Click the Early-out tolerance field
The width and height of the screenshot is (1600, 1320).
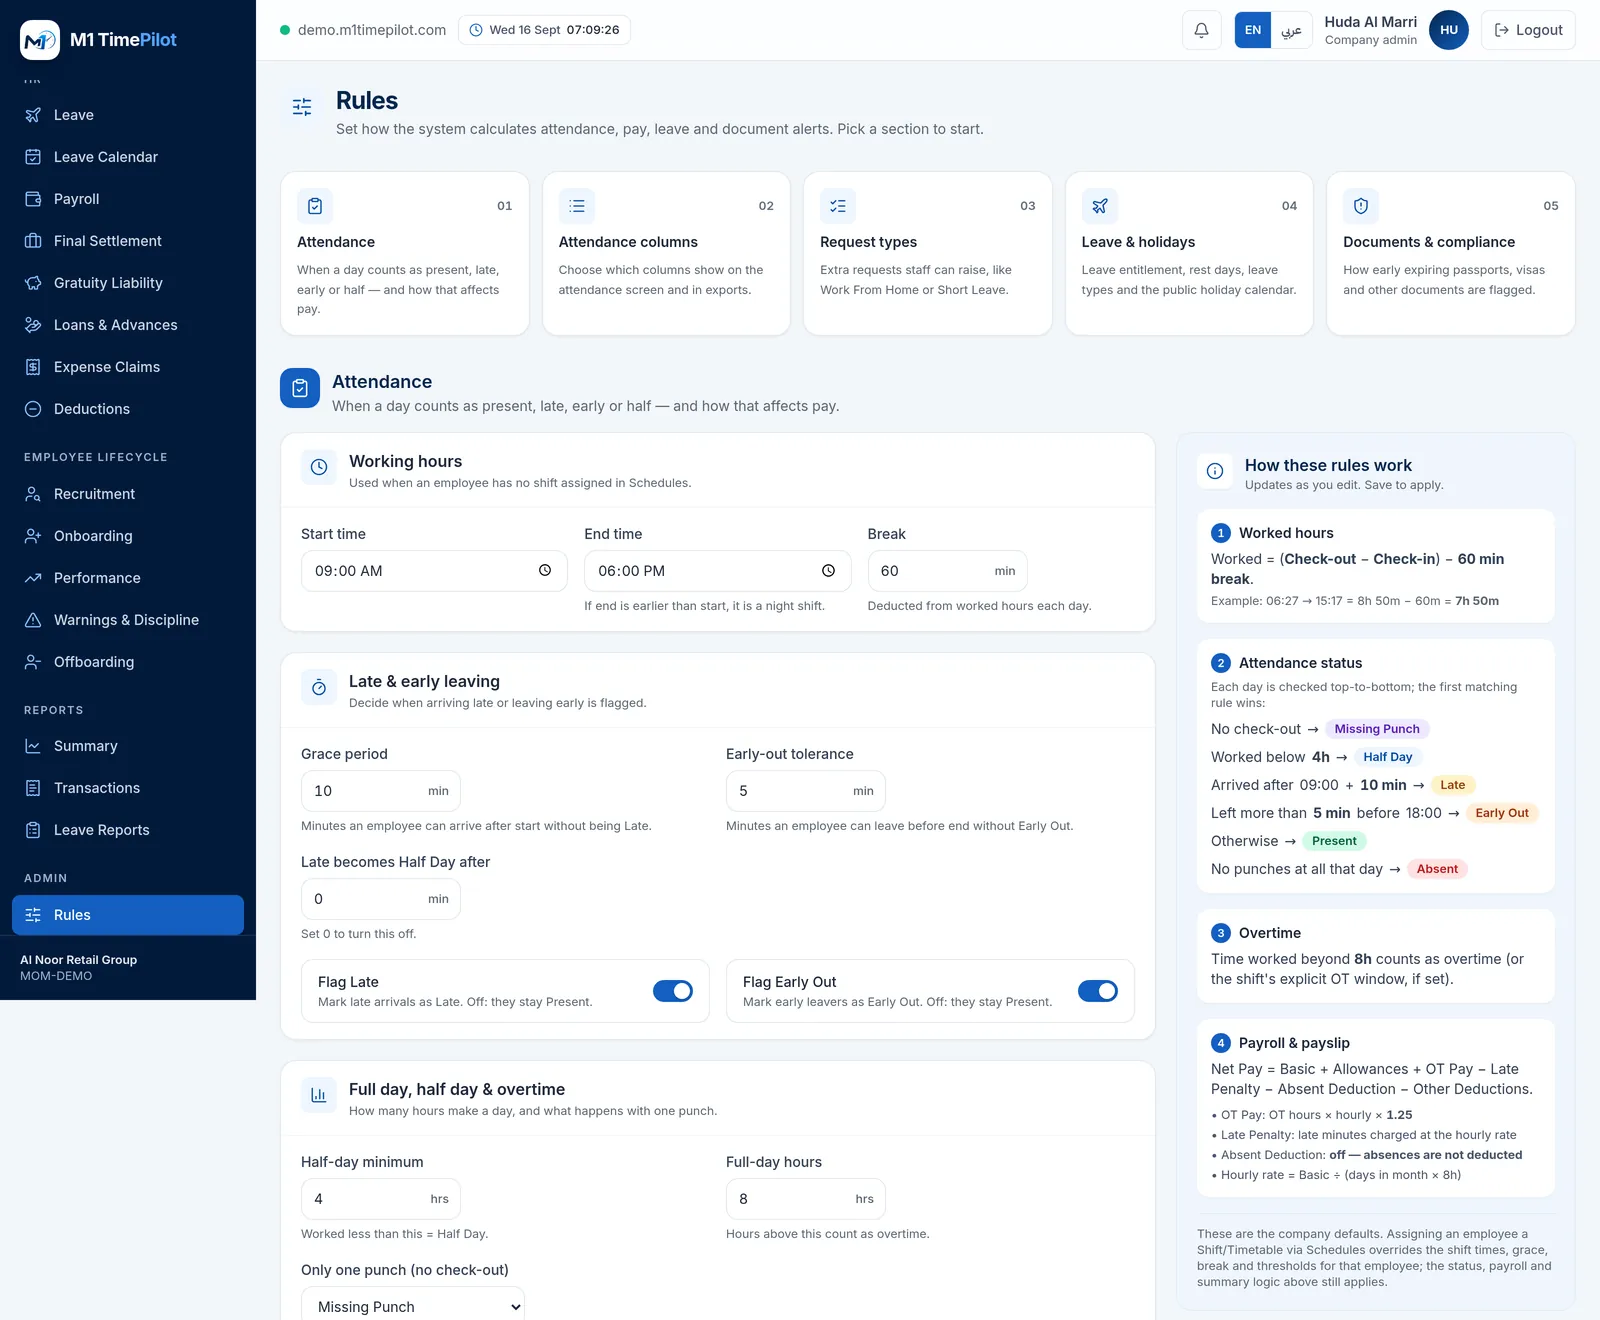pos(806,791)
